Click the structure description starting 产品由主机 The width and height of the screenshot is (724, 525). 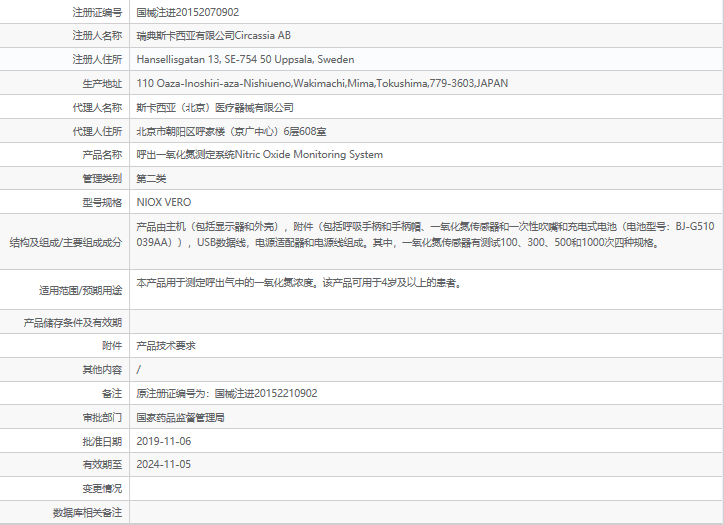coord(425,234)
